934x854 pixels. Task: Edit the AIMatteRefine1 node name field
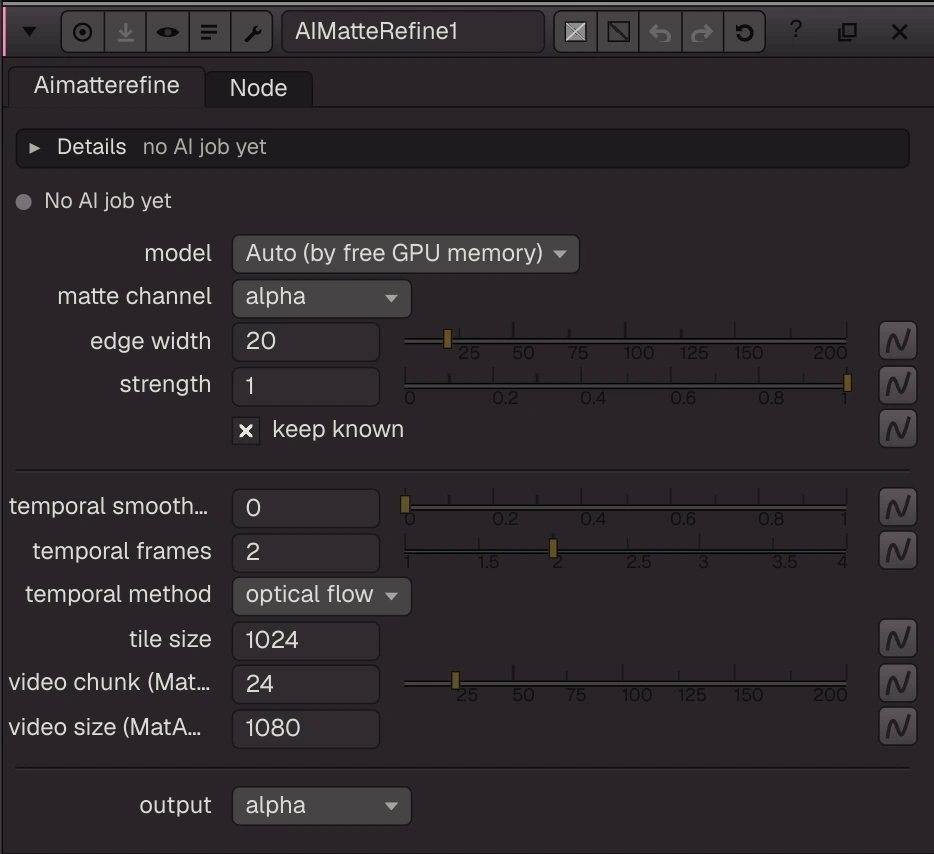pos(413,32)
